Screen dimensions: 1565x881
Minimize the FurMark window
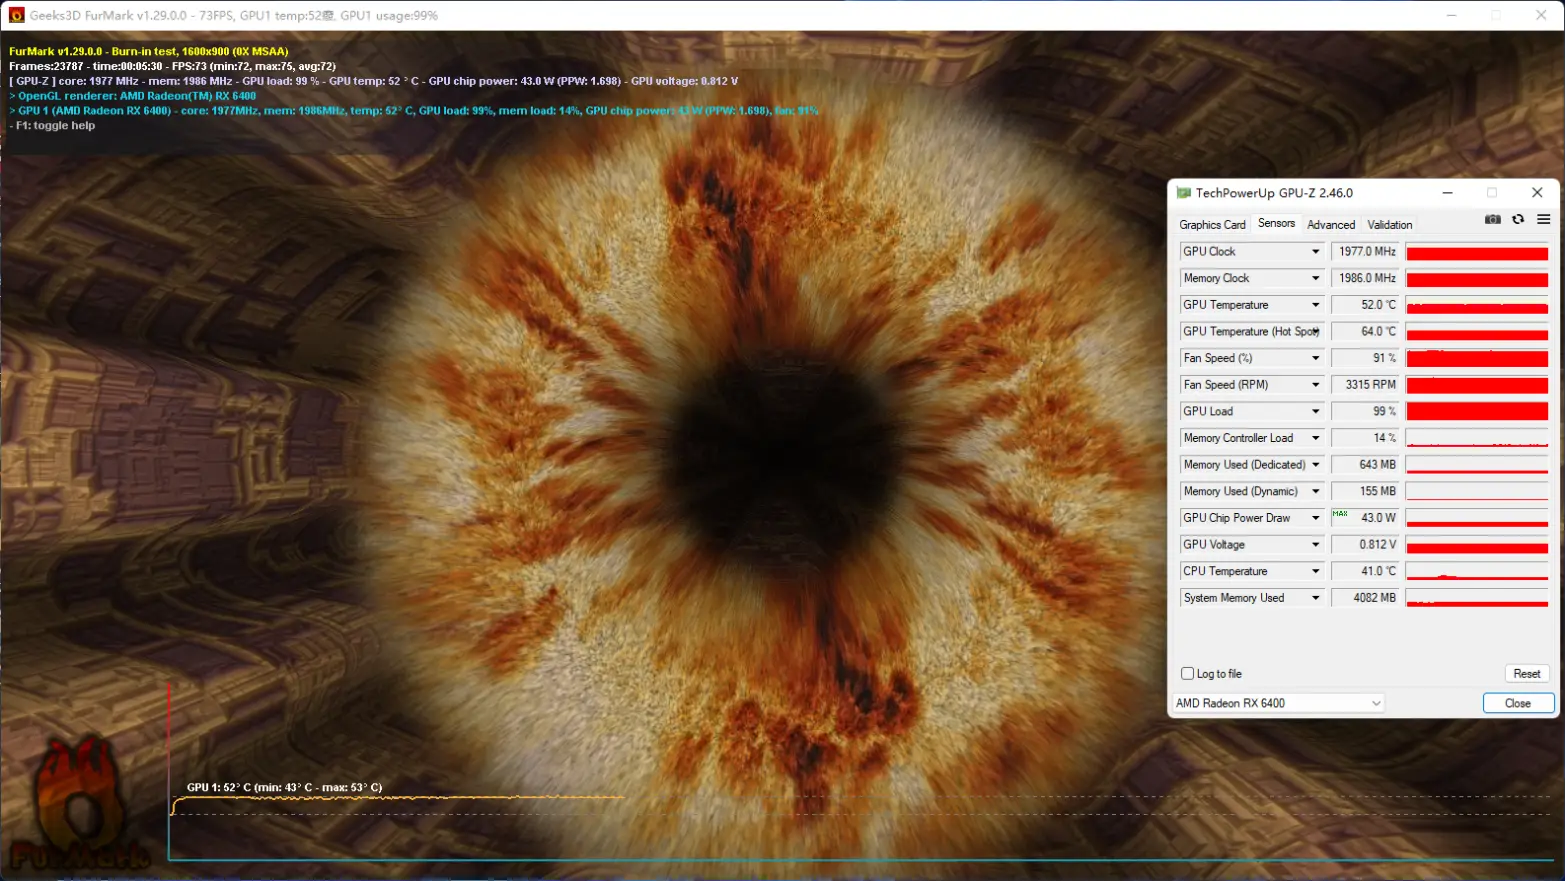click(x=1451, y=15)
